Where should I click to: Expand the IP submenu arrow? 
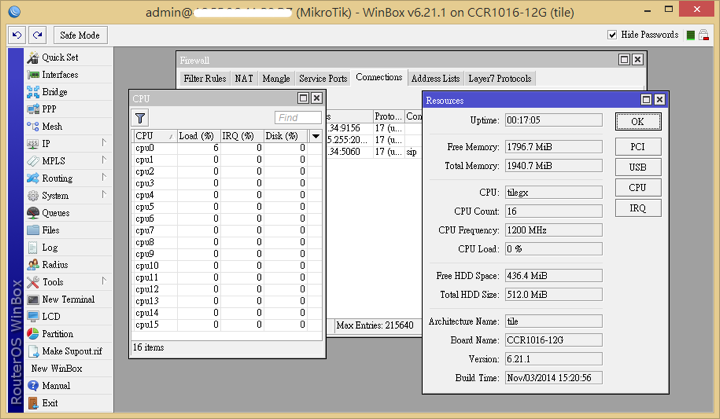point(104,143)
